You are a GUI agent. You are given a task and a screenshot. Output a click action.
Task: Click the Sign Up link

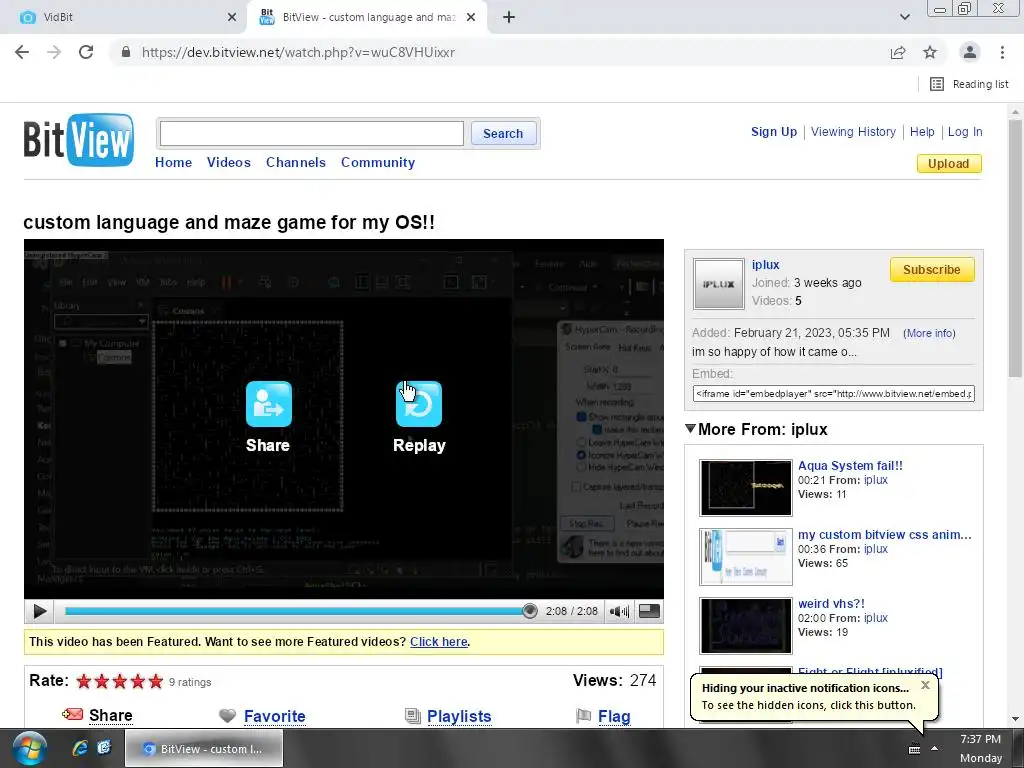pyautogui.click(x=774, y=132)
